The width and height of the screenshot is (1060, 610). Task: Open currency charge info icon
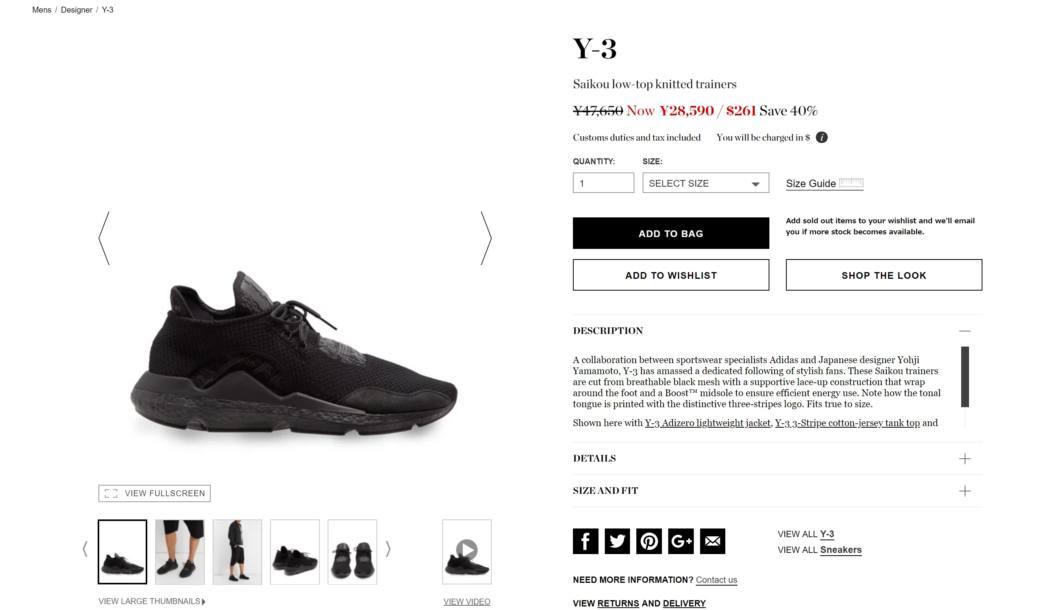(x=821, y=137)
